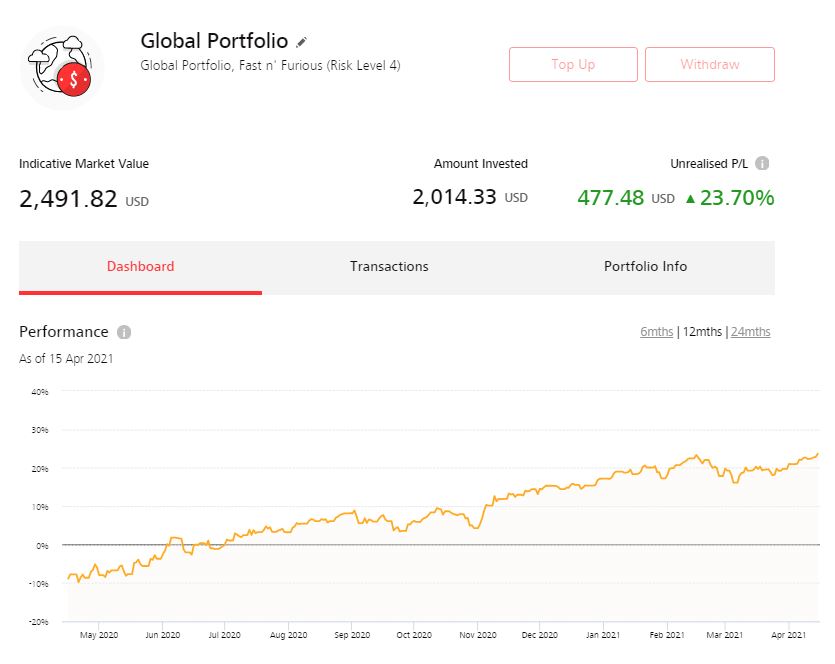This screenshot has width=835, height=664.
Task: Click the 2,014.33 amount invested figure
Action: coord(454,197)
